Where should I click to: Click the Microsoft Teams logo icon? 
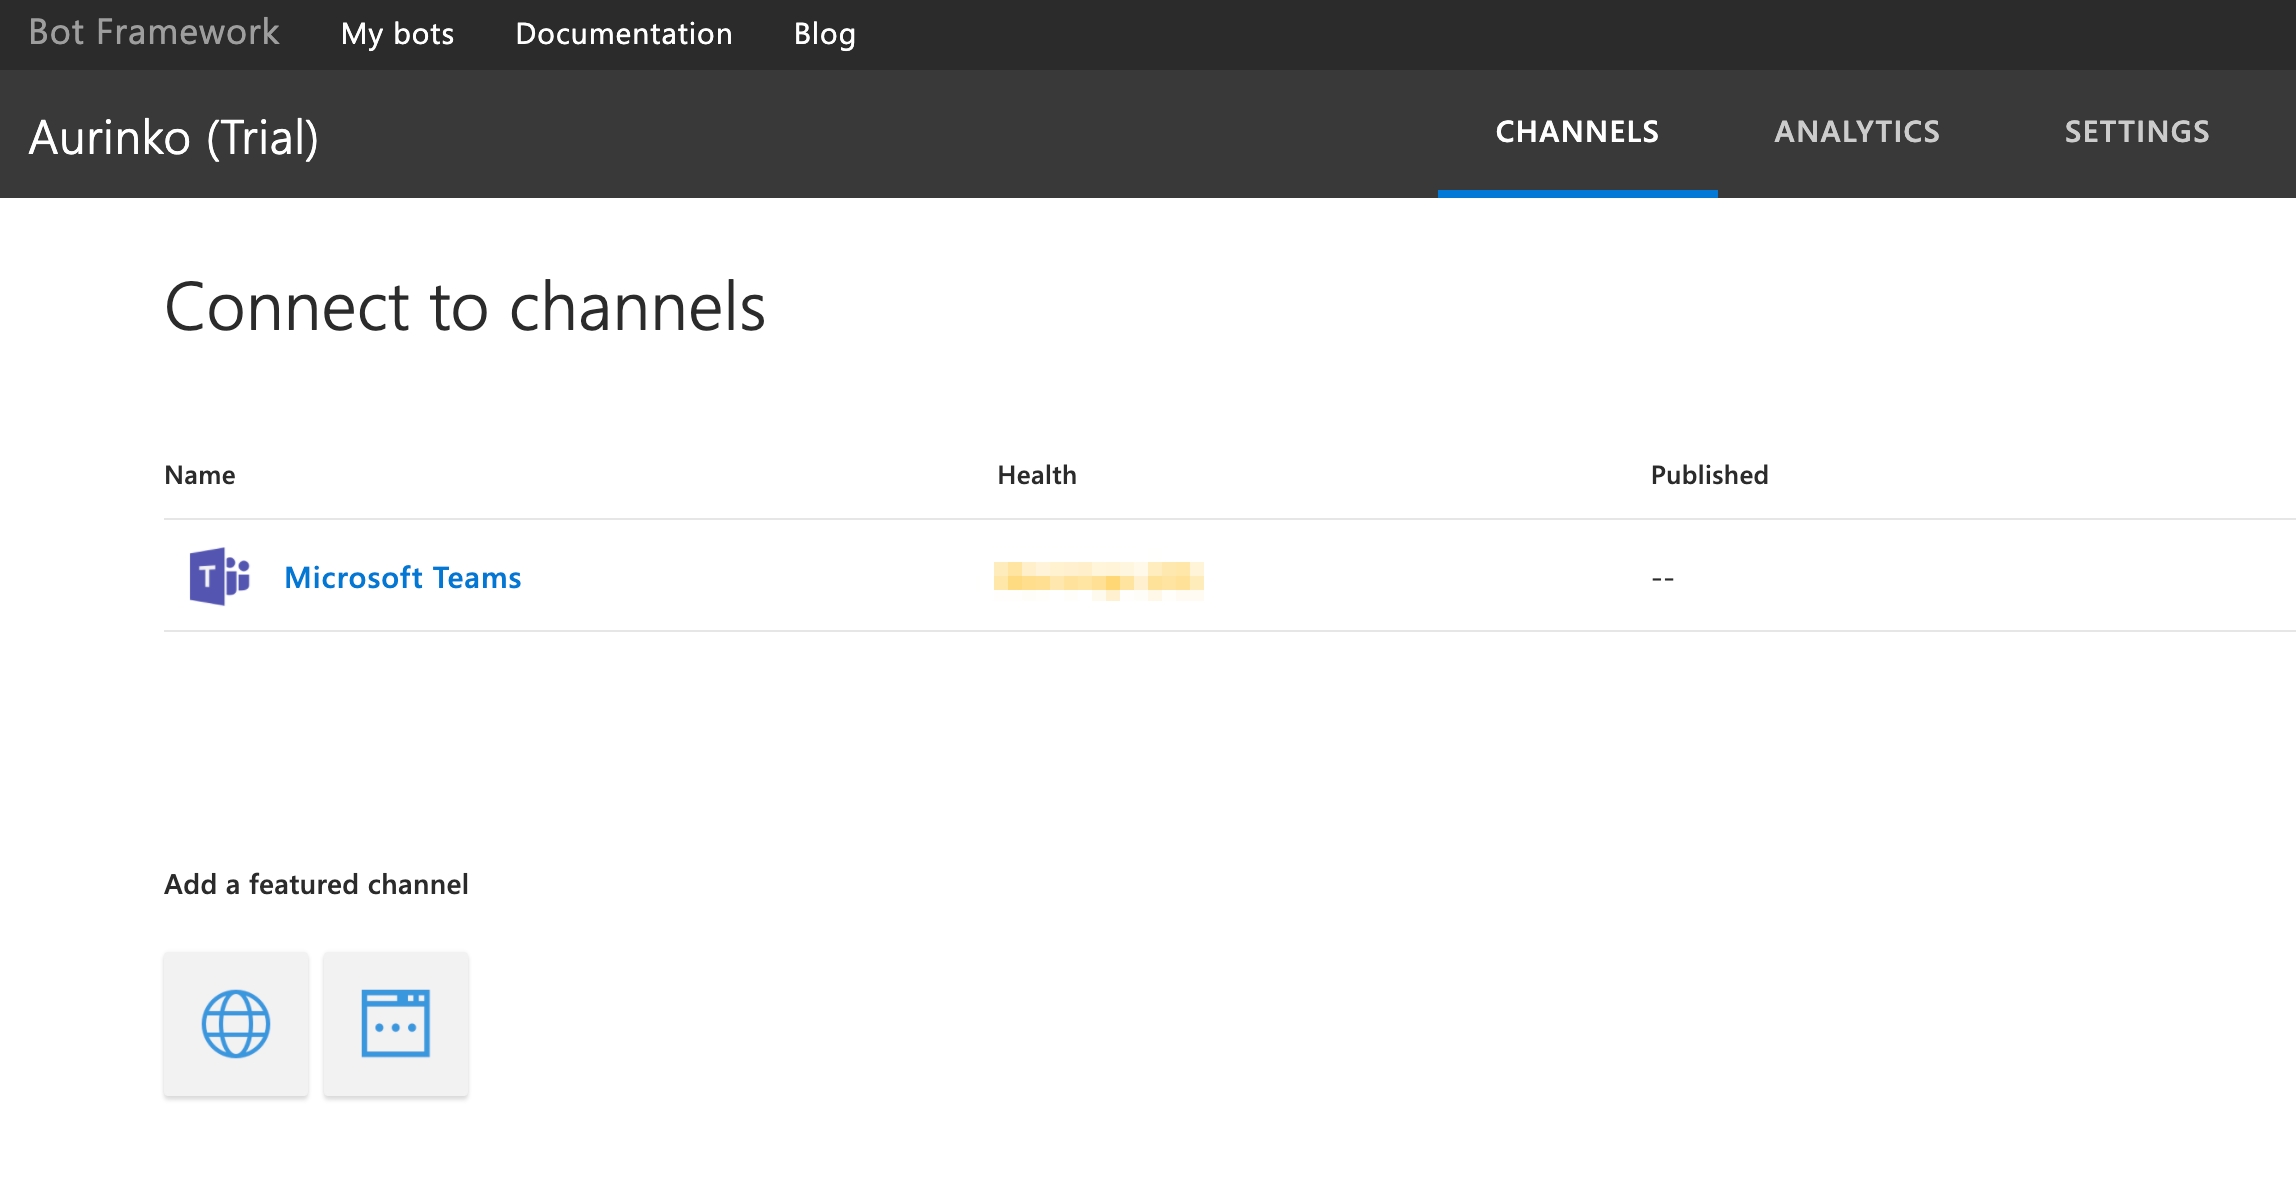pyautogui.click(x=220, y=576)
